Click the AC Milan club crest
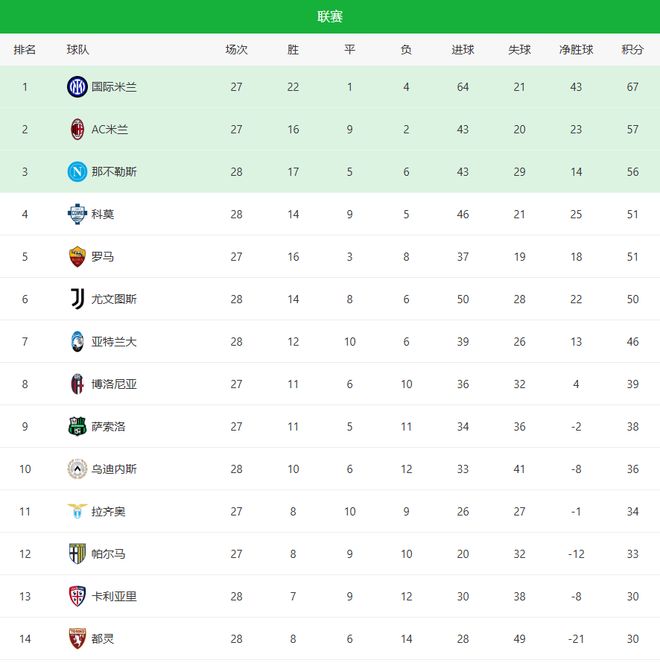660x663 pixels. tap(77, 129)
